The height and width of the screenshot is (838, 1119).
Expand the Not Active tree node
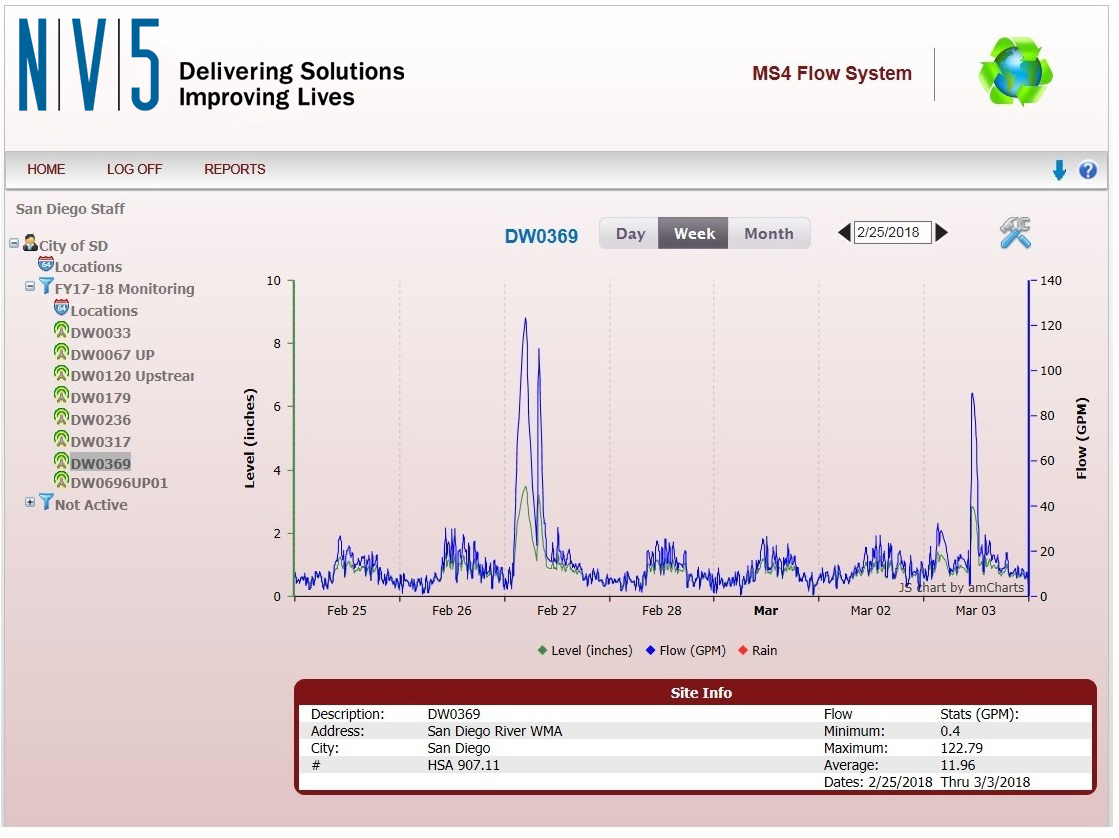[29, 502]
